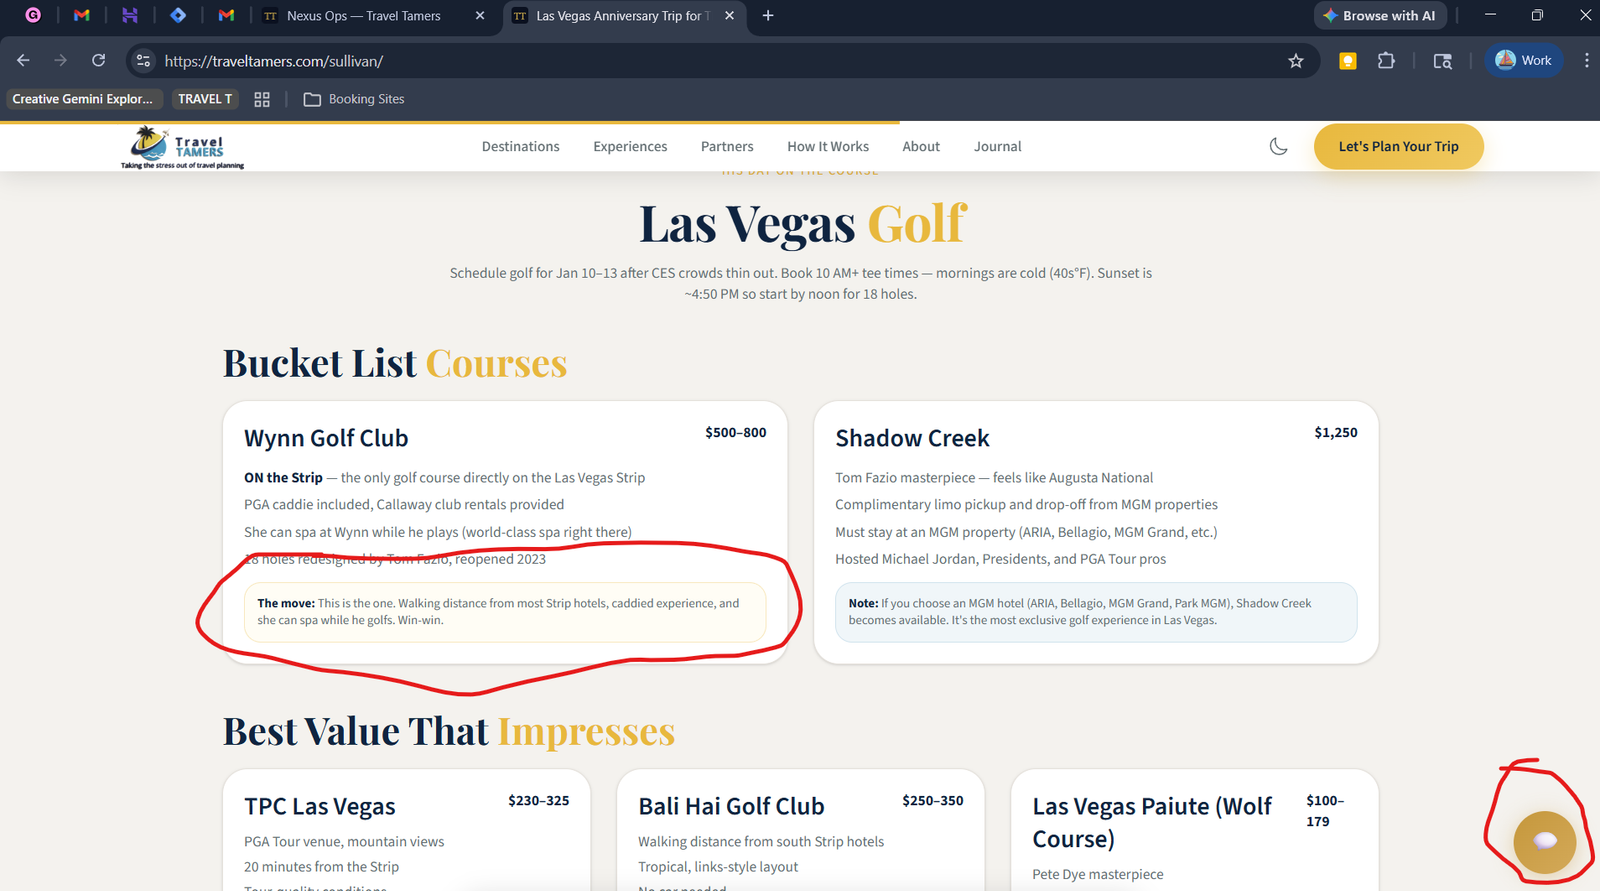Click 'Pete Dye masterpiece' text
1600x891 pixels.
tap(1098, 874)
